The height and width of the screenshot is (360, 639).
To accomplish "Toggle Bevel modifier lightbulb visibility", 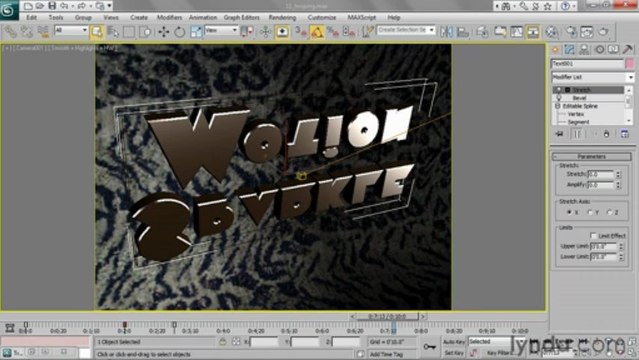I will point(559,98).
